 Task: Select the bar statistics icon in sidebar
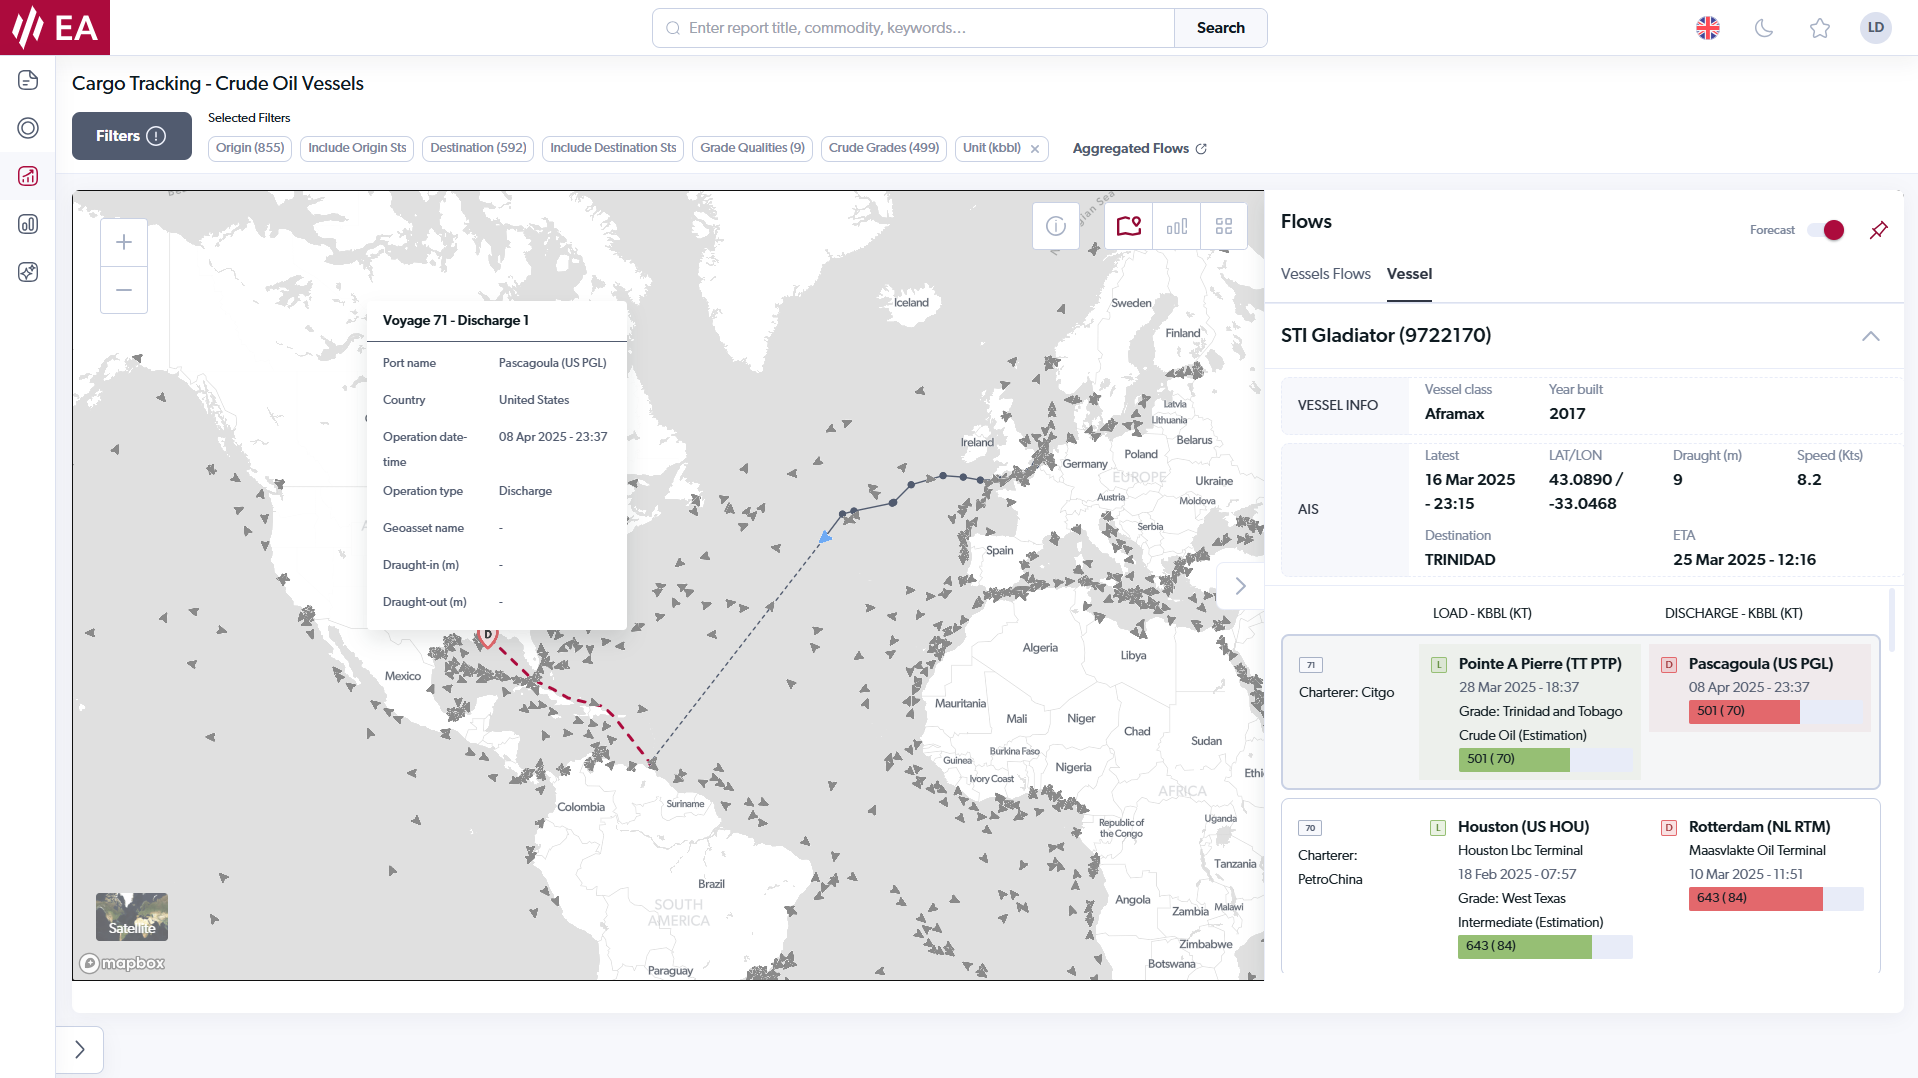click(x=27, y=224)
